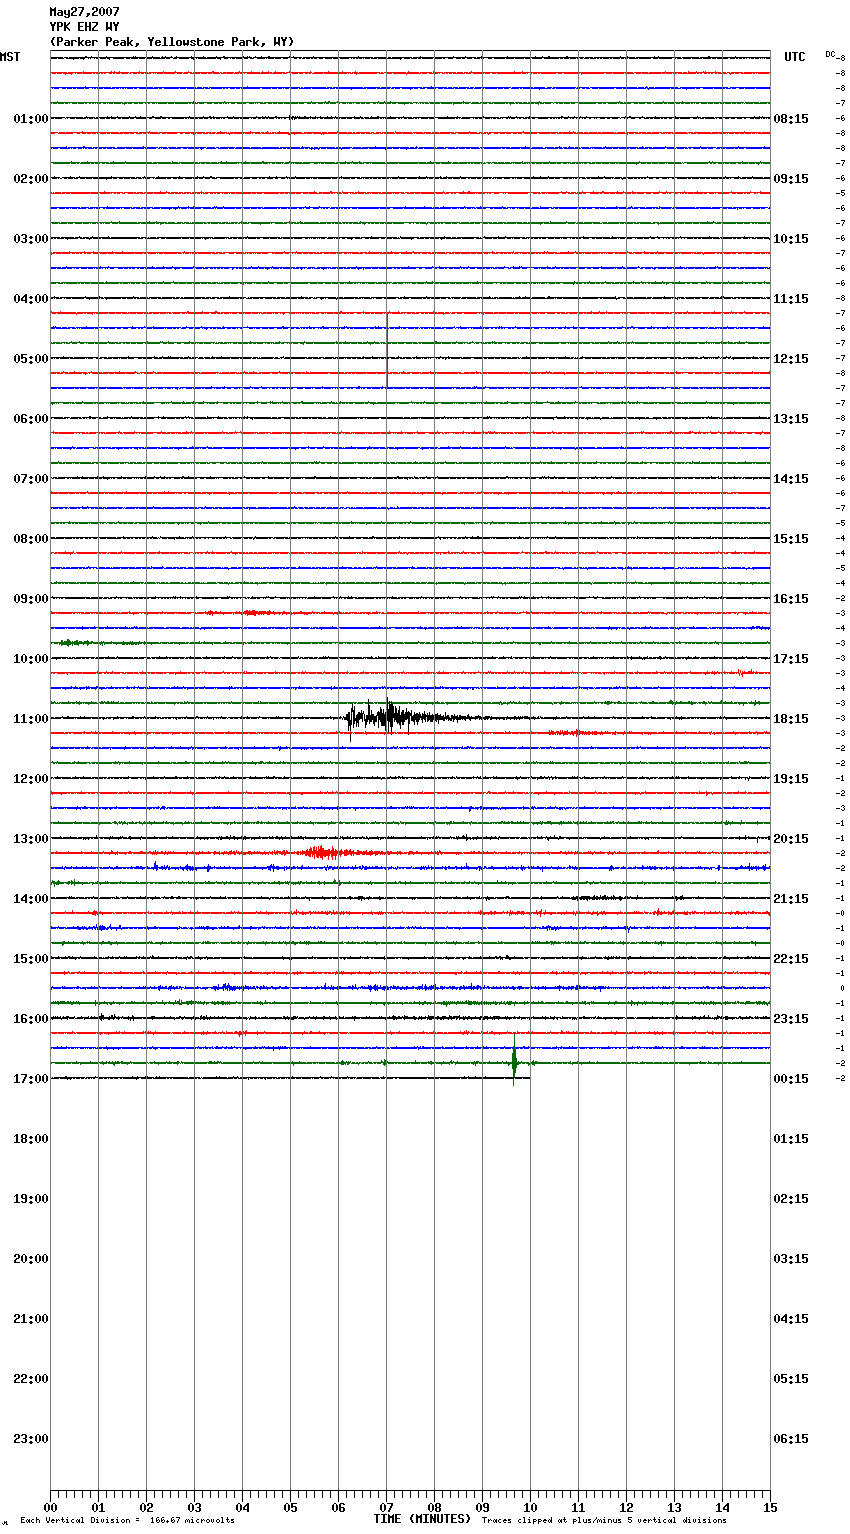Select the 00:15 UTC label
The width and height of the screenshot is (850, 1534).
coord(791,1079)
